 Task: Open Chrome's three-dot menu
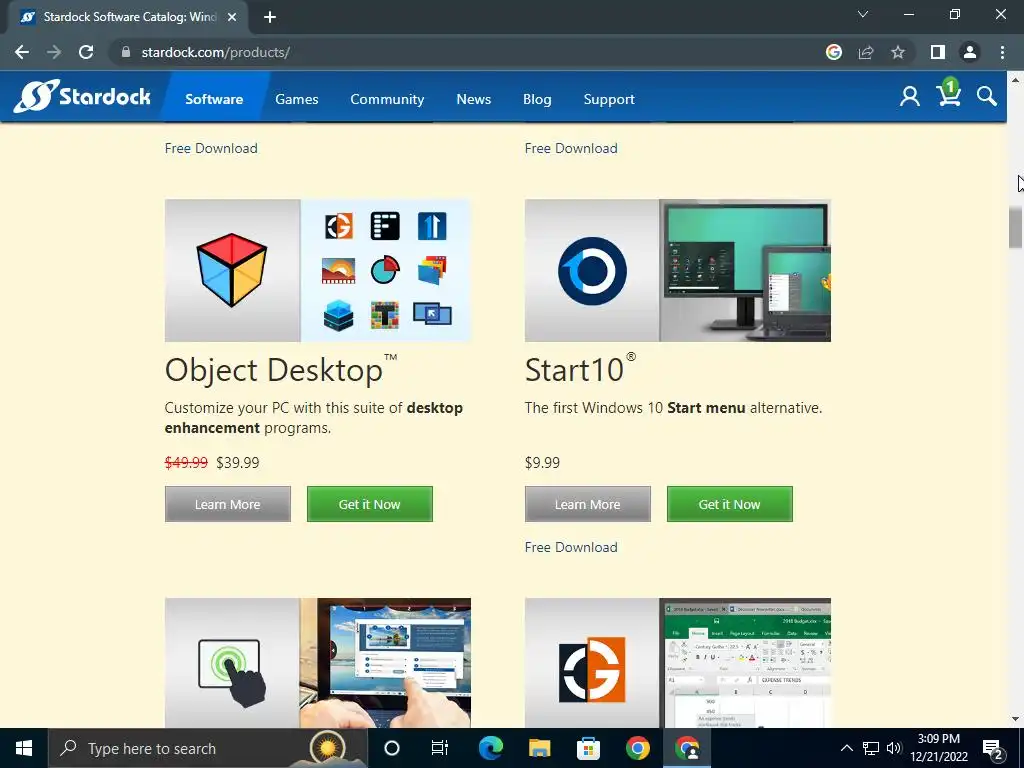point(1002,52)
